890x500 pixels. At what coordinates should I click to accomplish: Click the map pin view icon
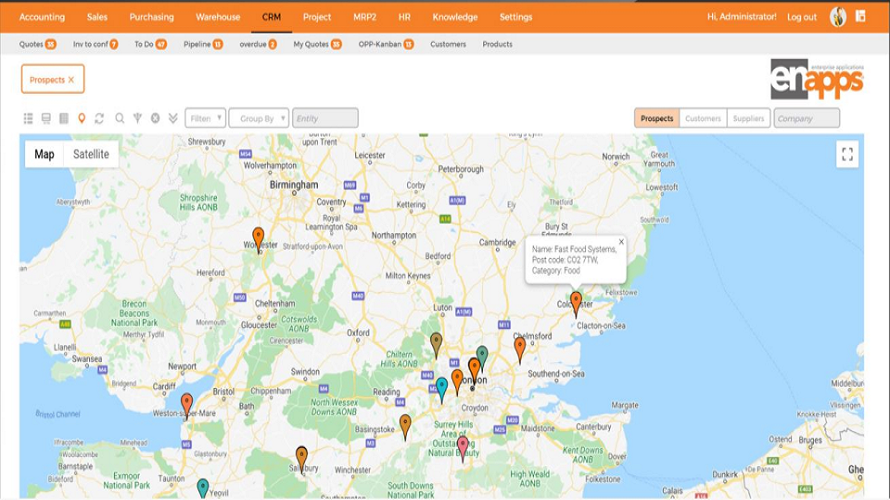pyautogui.click(x=82, y=118)
